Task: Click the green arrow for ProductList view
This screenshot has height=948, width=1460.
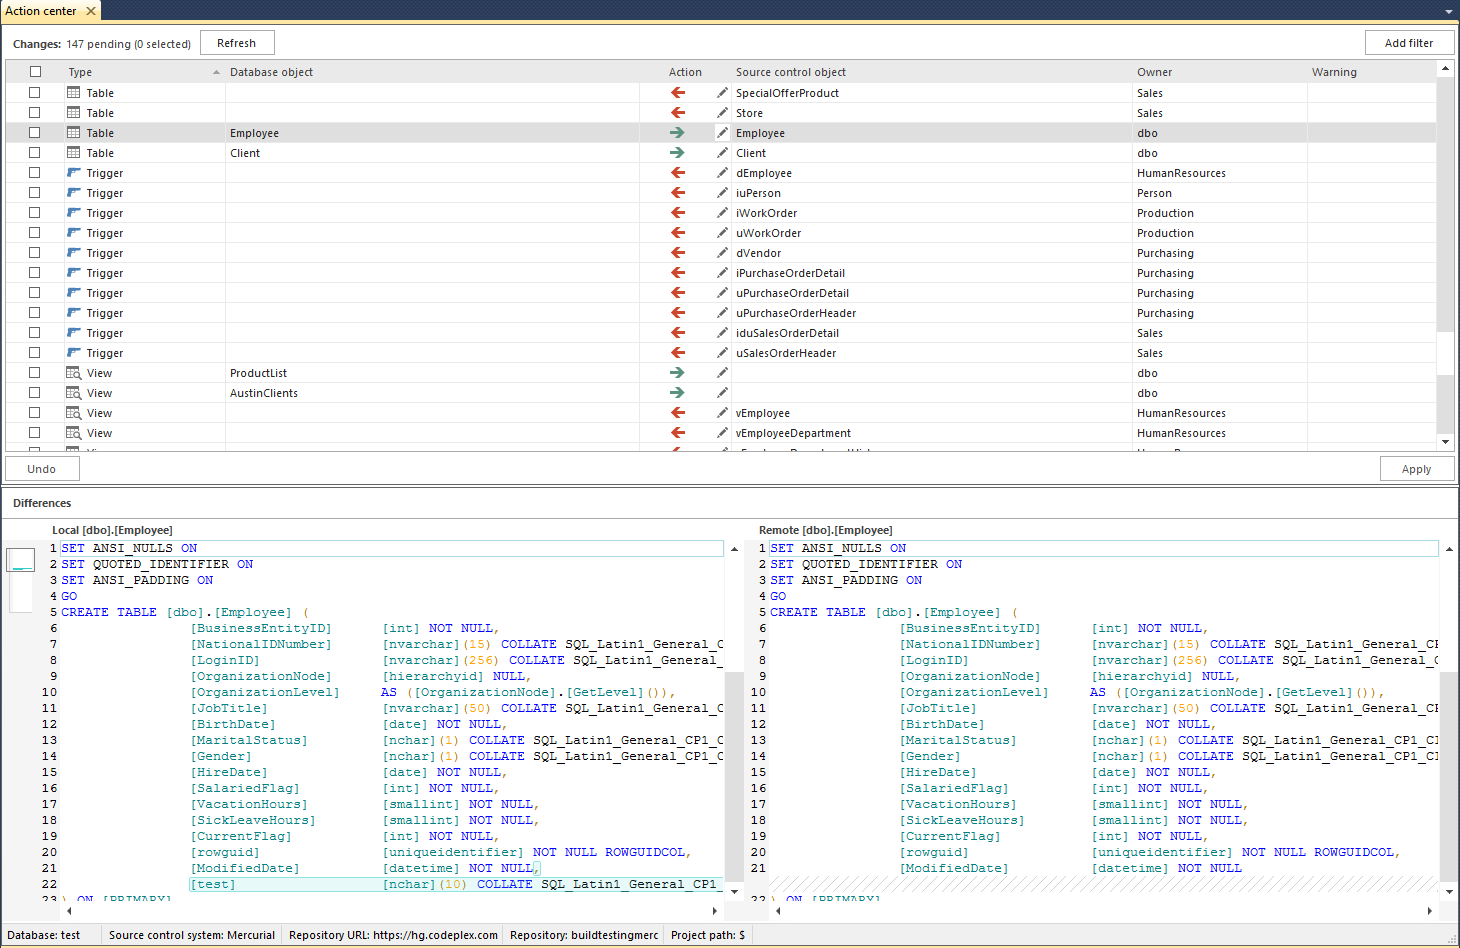Action: [x=678, y=373]
